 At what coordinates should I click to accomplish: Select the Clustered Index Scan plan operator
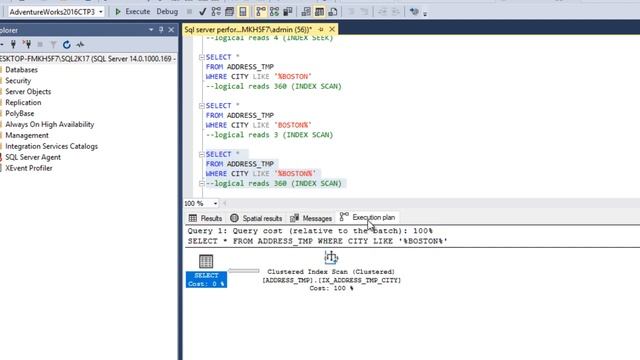pyautogui.click(x=331, y=271)
